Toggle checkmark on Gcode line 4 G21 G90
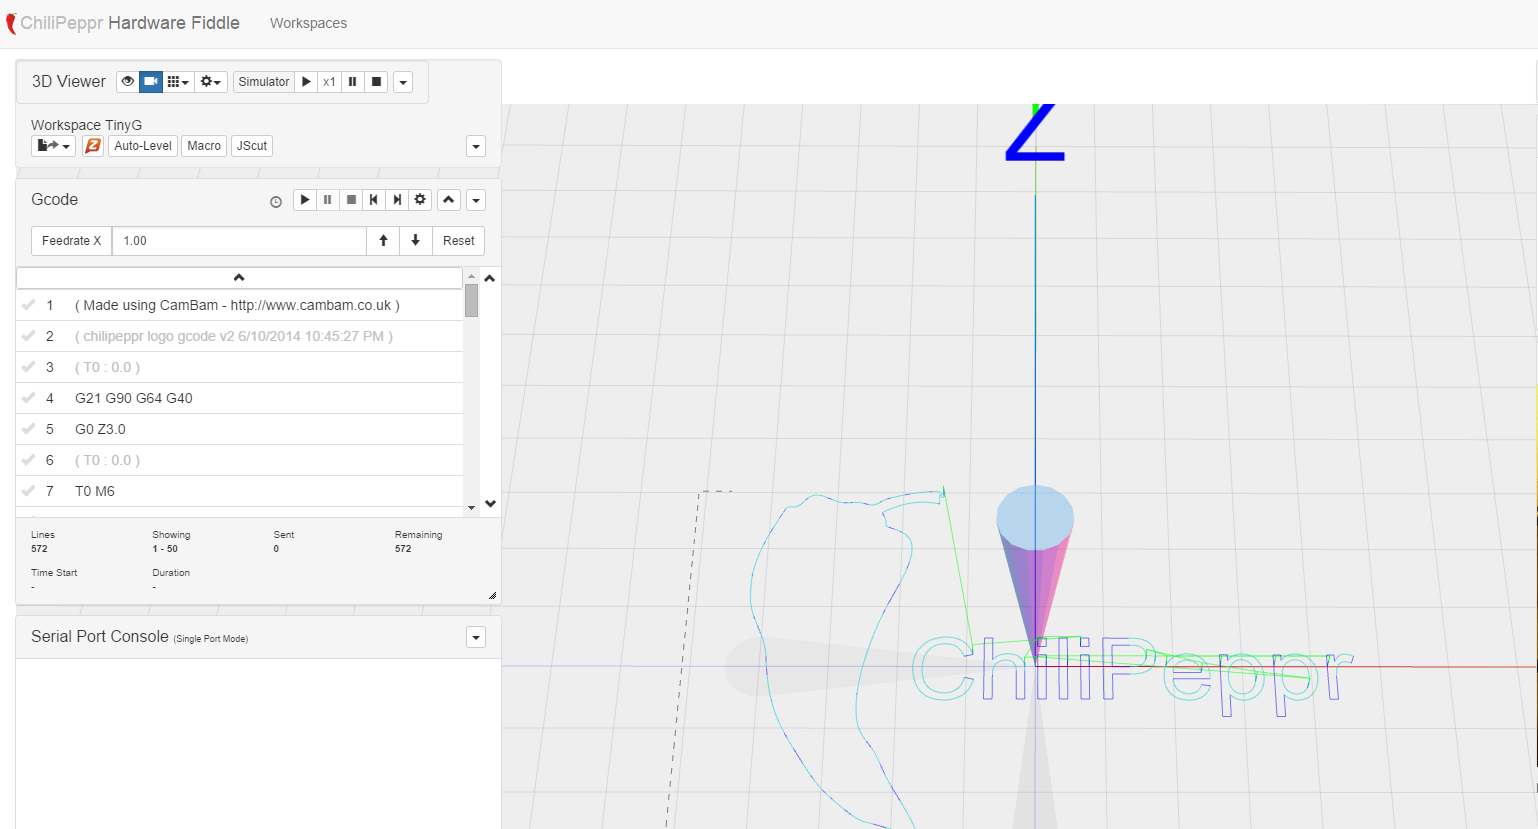The image size is (1538, 829). pos(29,398)
